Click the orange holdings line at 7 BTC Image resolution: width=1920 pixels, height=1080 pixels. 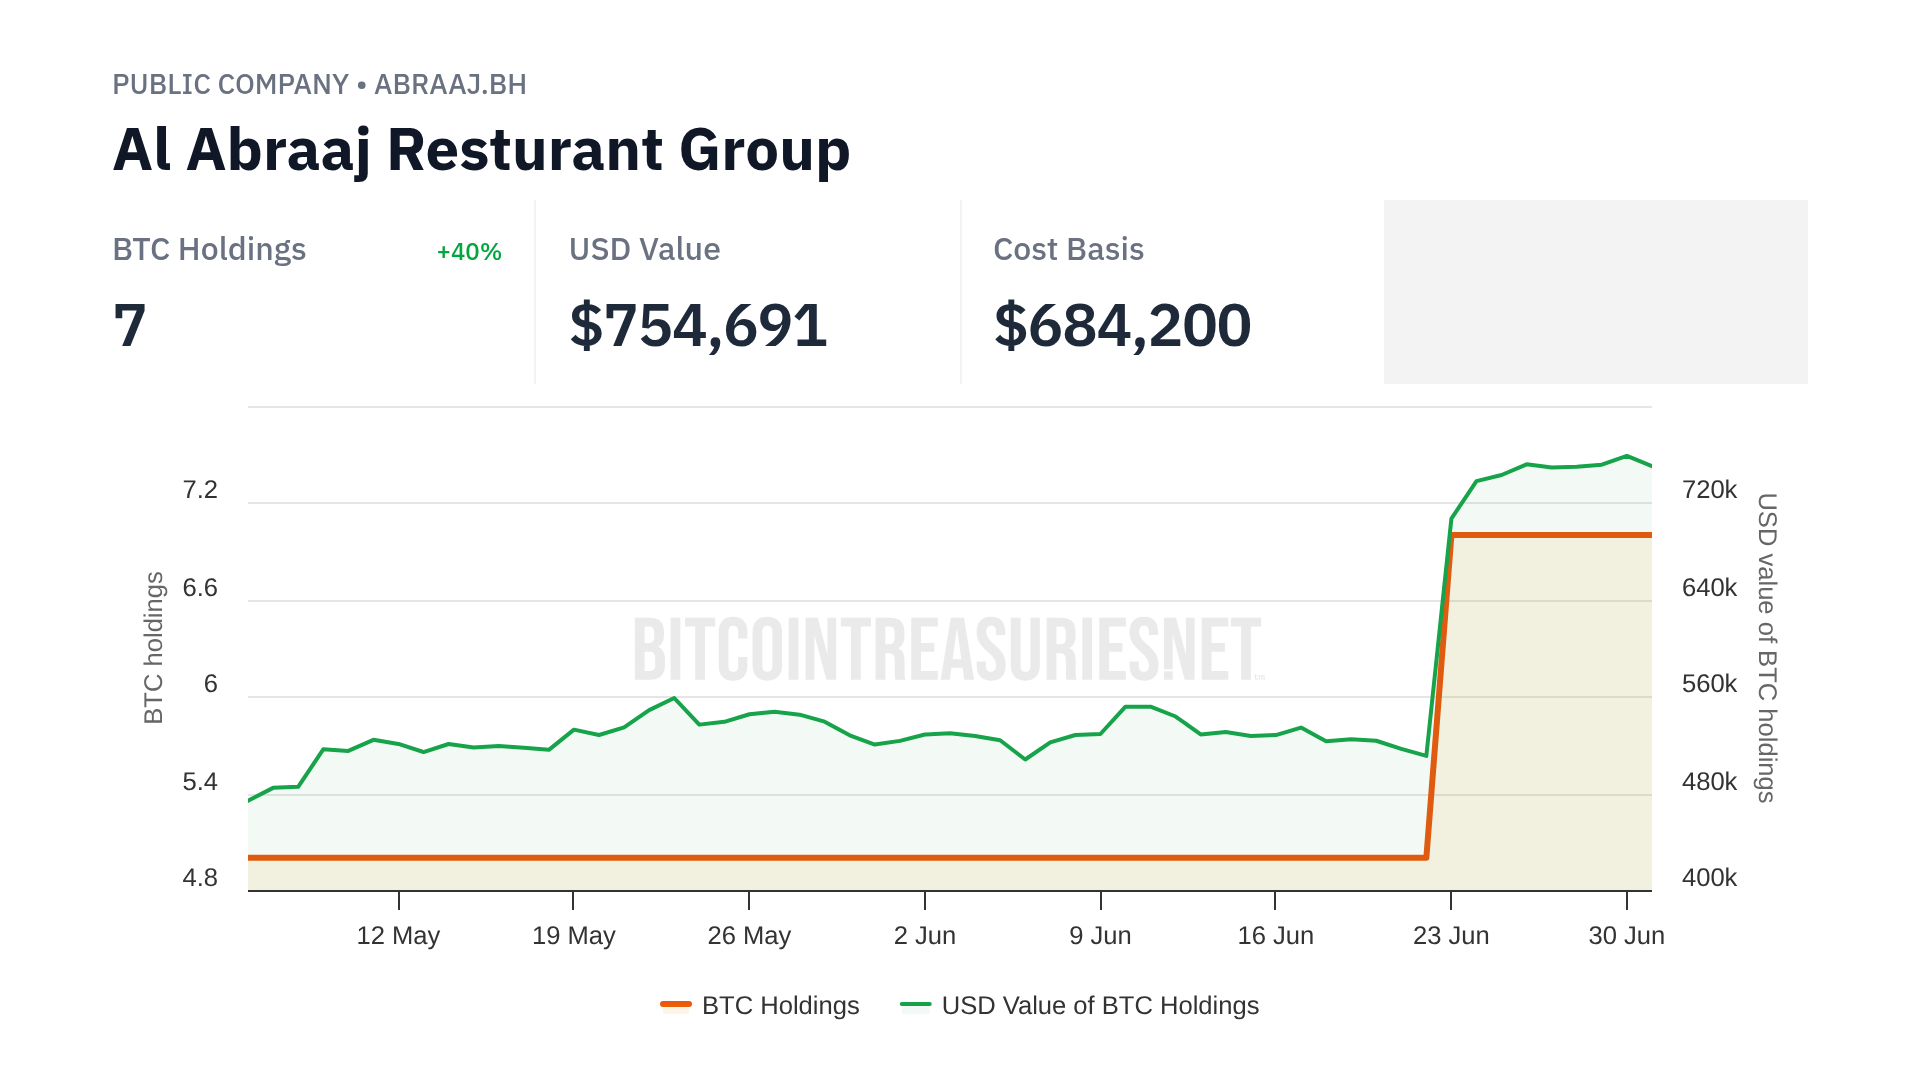[1550, 535]
